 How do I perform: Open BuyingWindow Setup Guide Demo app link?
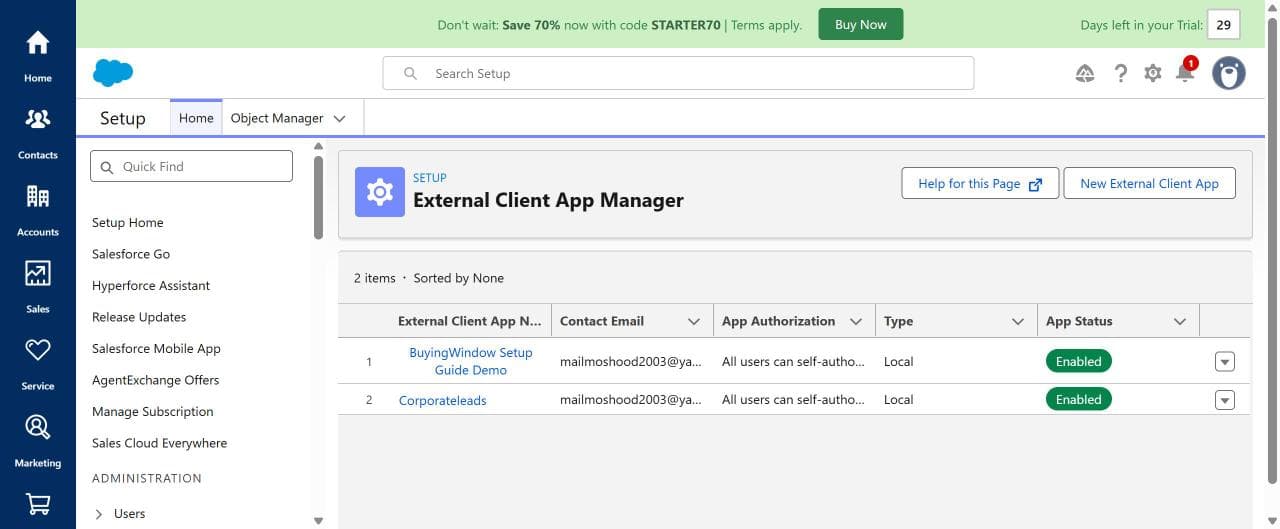(471, 361)
